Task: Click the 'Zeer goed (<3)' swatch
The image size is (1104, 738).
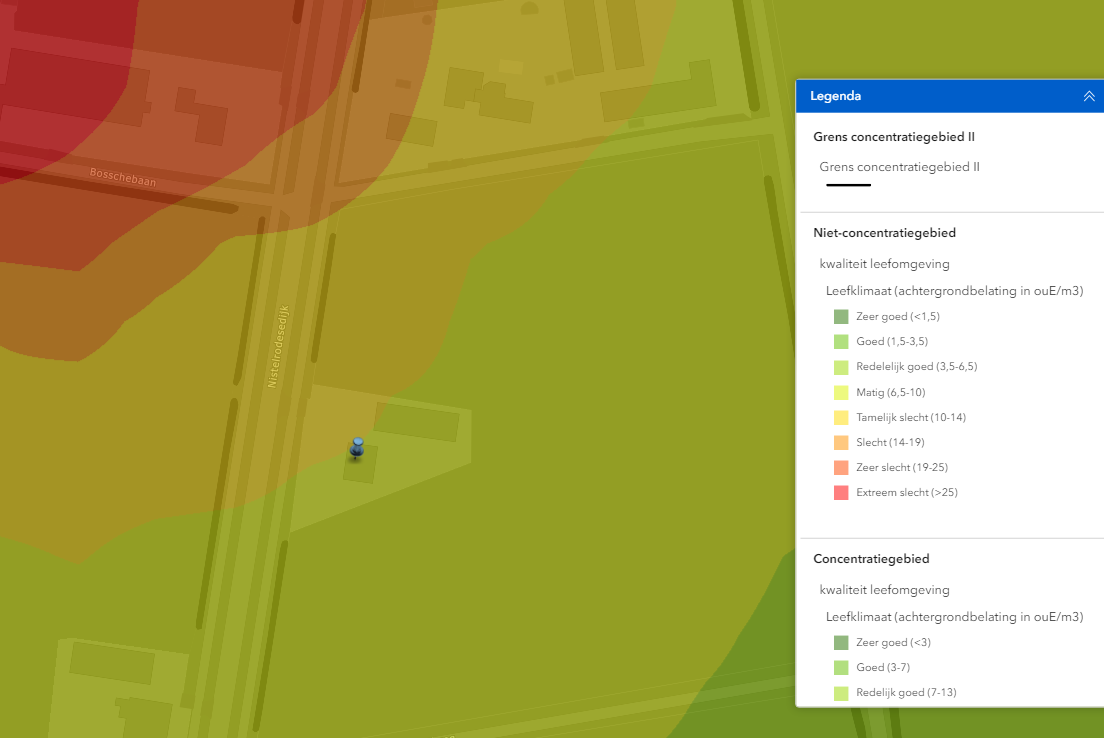Action: tap(841, 642)
